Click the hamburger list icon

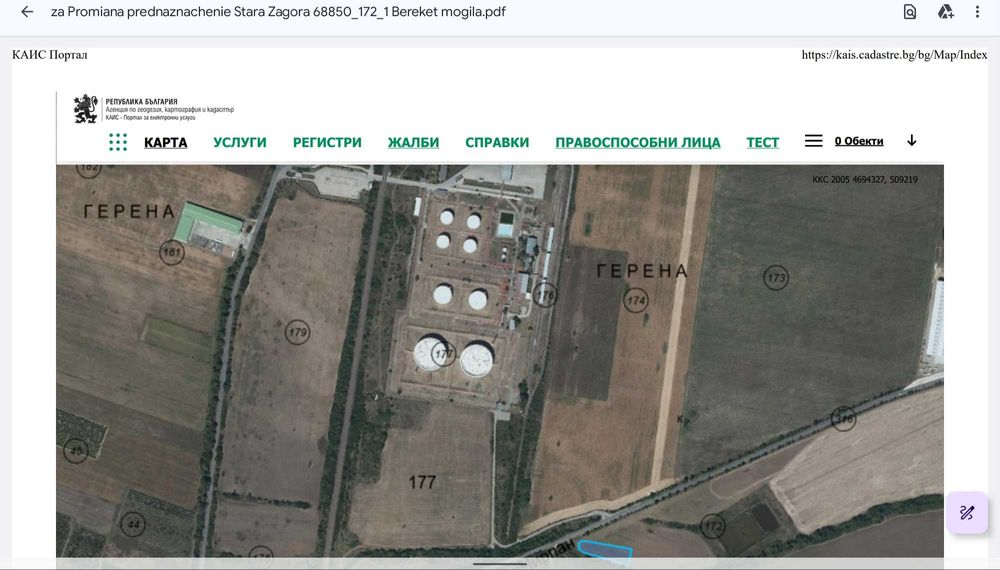(x=813, y=140)
